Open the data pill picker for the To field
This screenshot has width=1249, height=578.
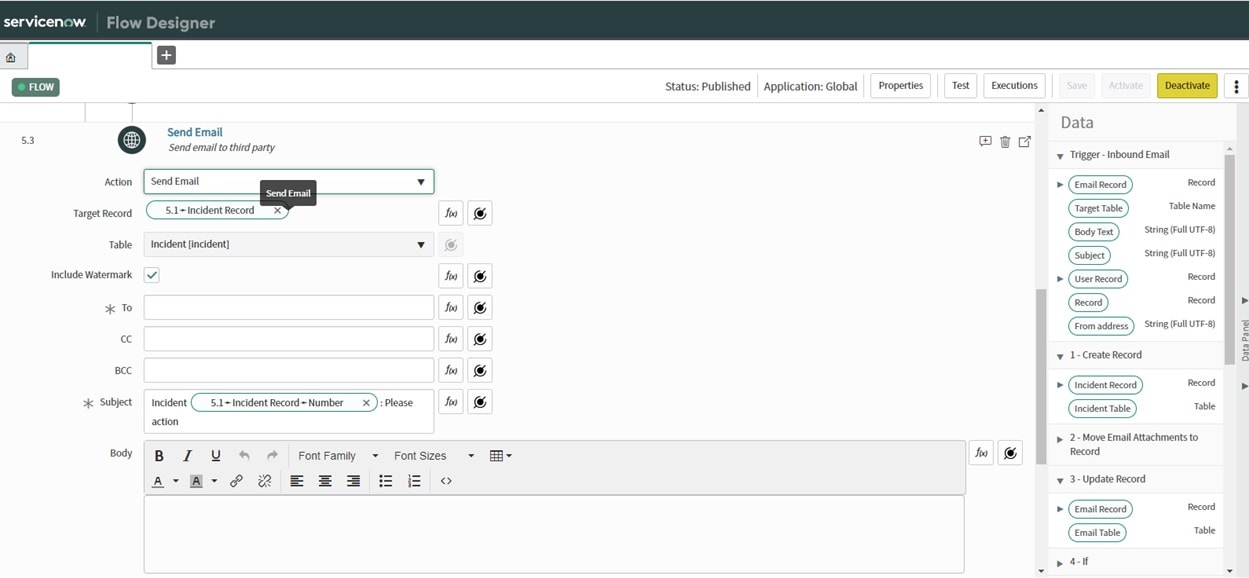tap(480, 306)
